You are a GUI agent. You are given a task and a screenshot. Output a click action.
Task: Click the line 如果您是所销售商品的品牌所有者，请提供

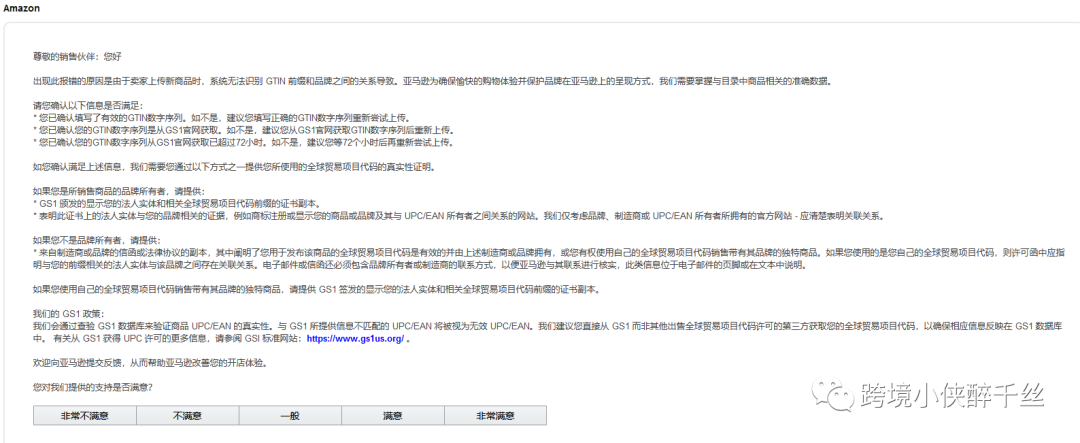(x=119, y=191)
